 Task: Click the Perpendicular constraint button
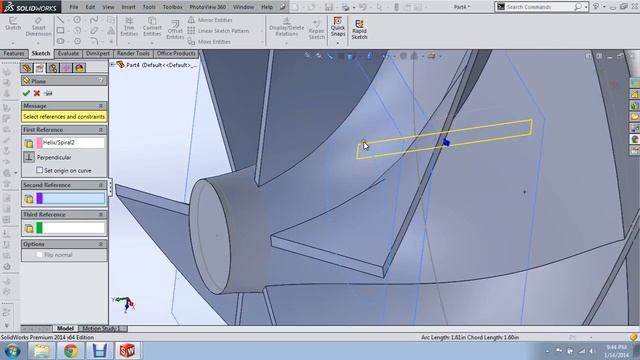tap(29, 157)
